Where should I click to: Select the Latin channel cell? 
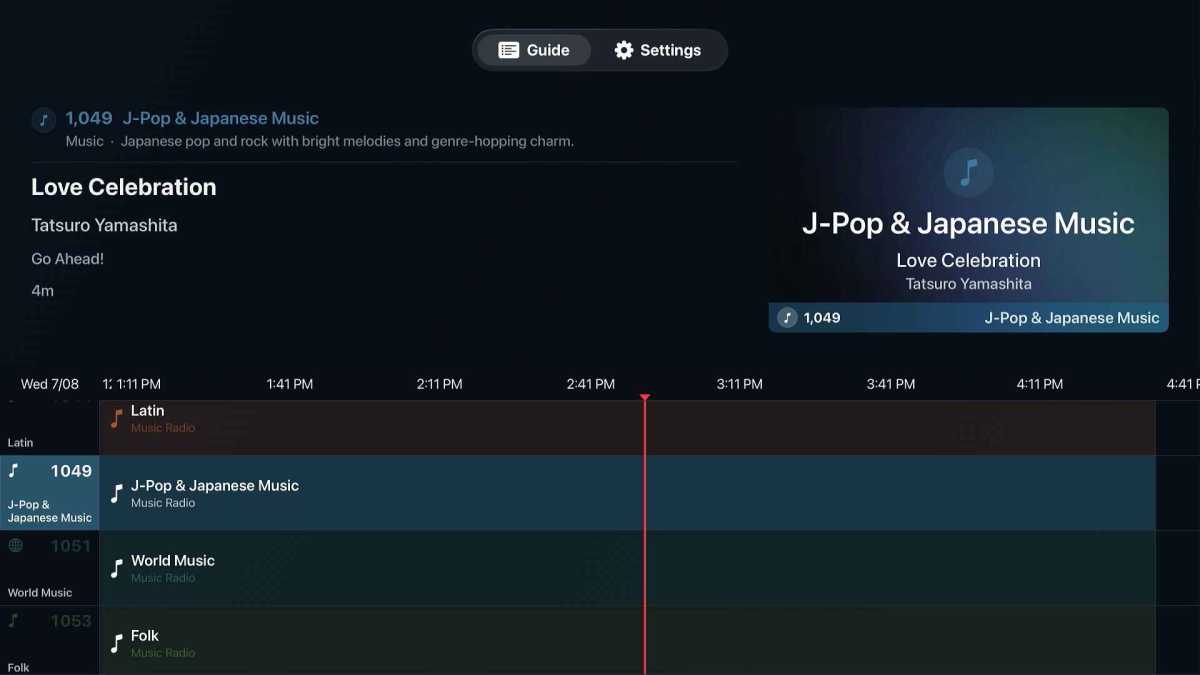[x=49, y=428]
